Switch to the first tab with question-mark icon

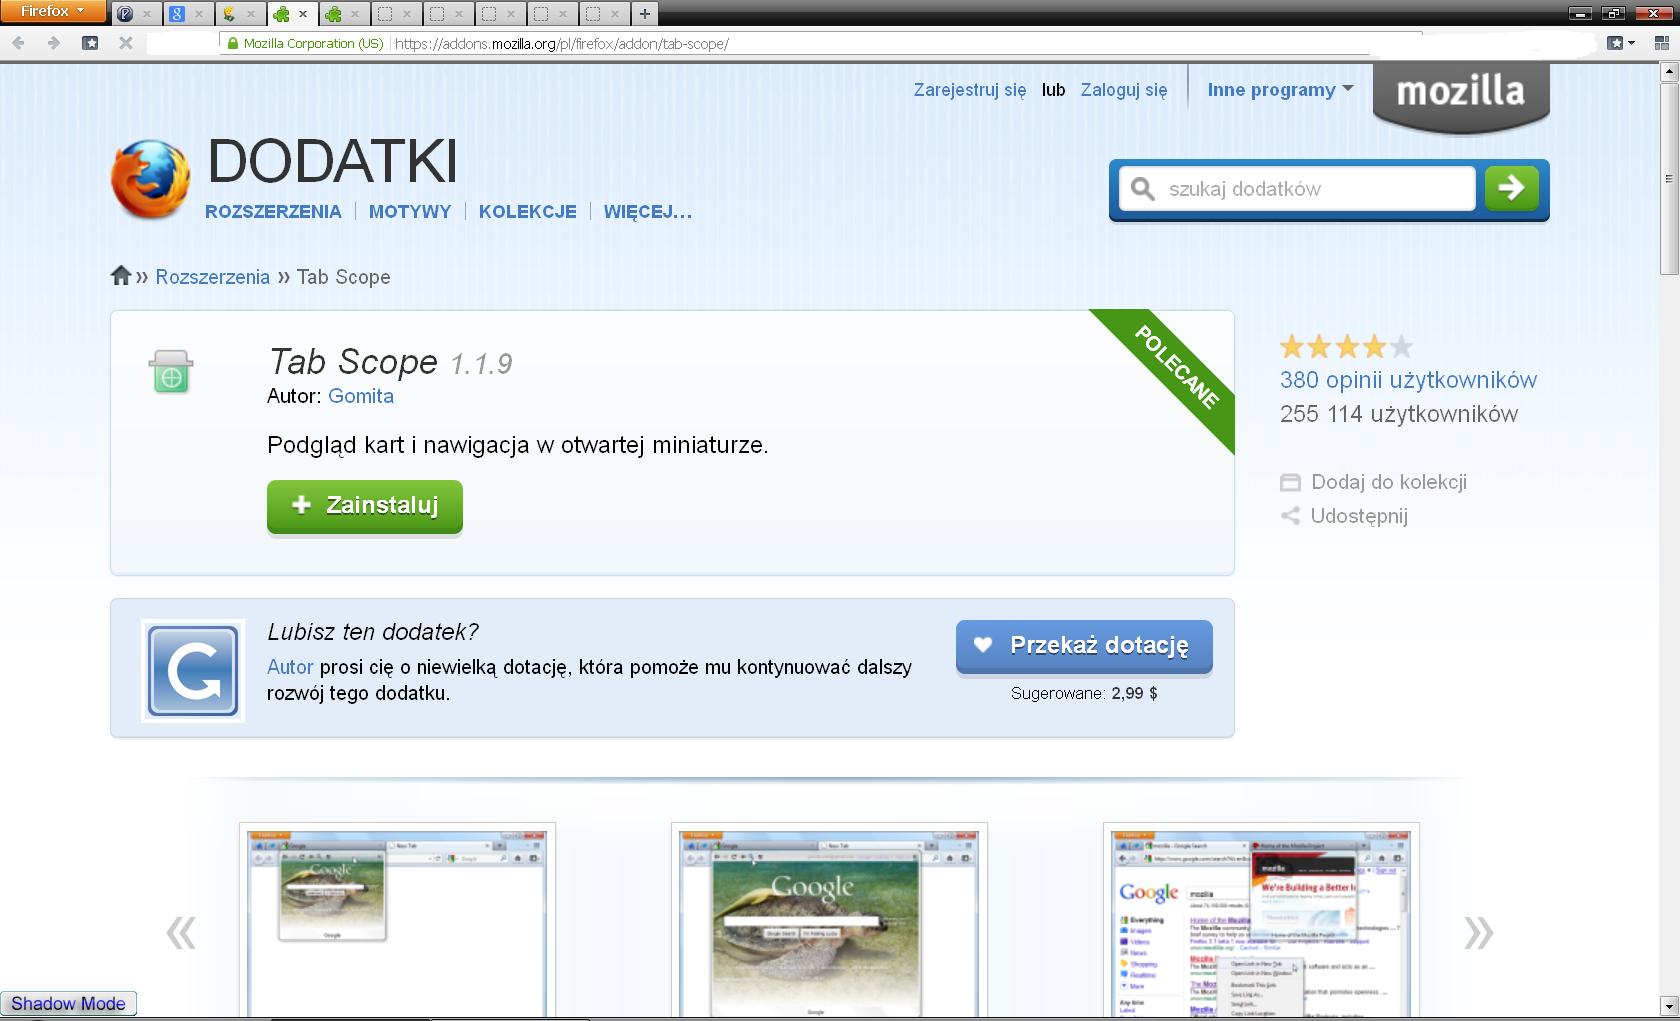(135, 14)
